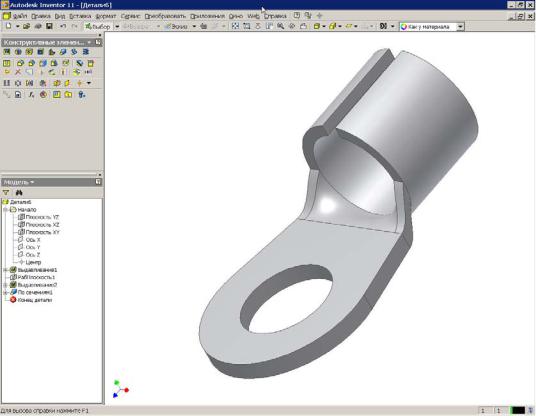Open the Правка menu
This screenshot has width=536, height=416.
[x=41, y=16]
